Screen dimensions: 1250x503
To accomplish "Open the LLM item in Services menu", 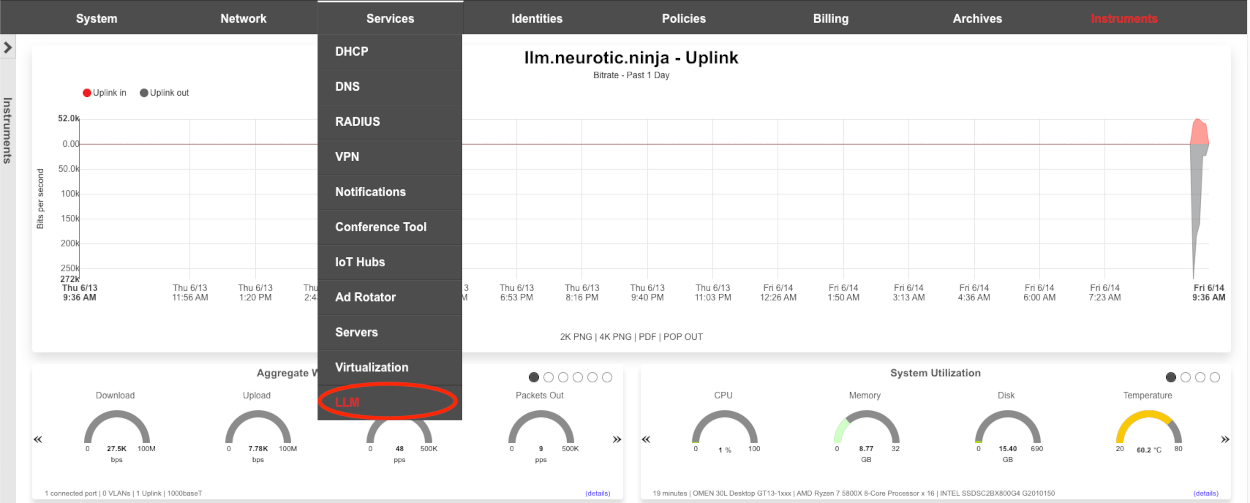I will [x=347, y=402].
